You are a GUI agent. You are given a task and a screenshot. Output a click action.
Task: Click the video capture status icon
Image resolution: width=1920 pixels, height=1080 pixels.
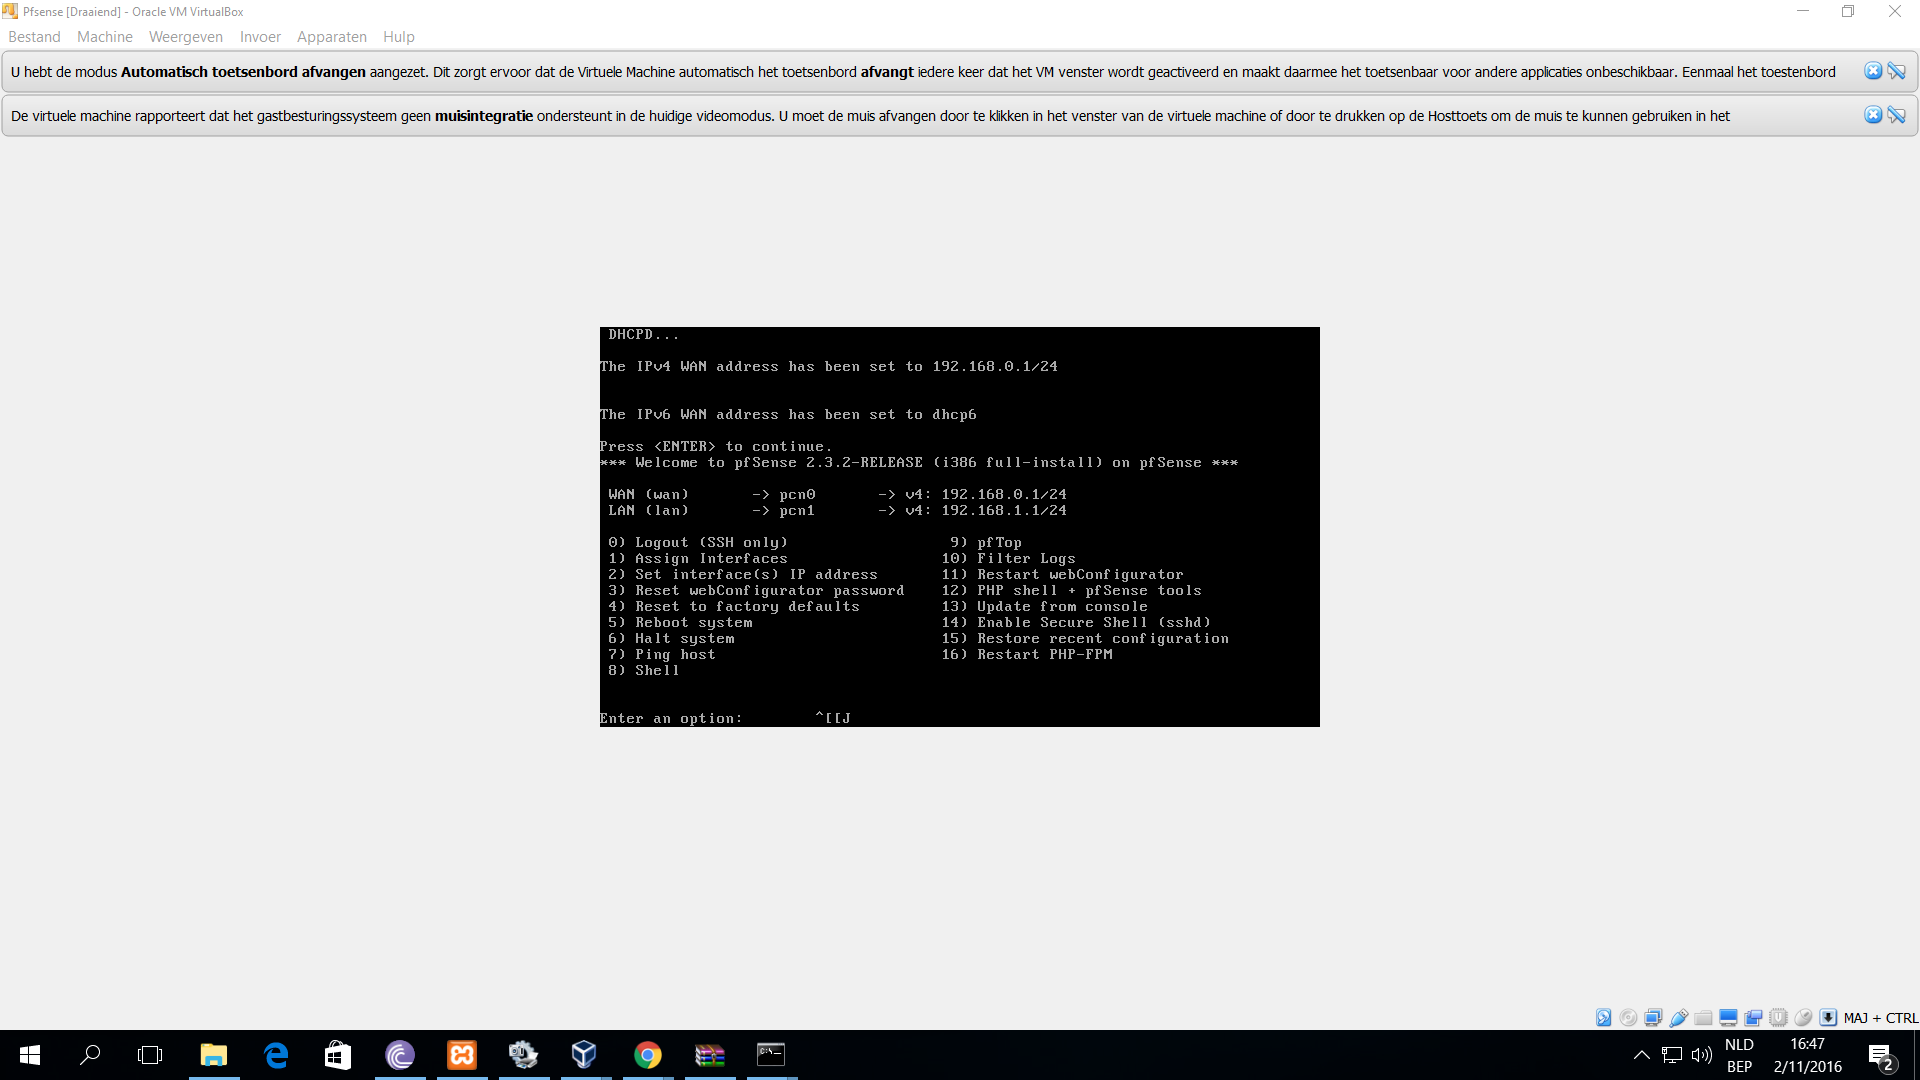tap(1753, 1018)
